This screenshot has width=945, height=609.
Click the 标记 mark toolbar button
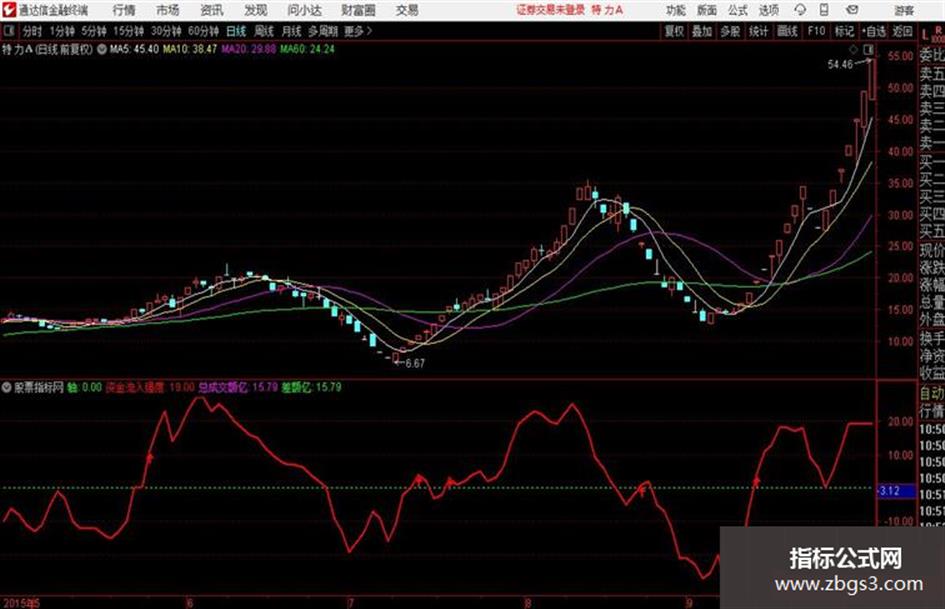pos(844,31)
